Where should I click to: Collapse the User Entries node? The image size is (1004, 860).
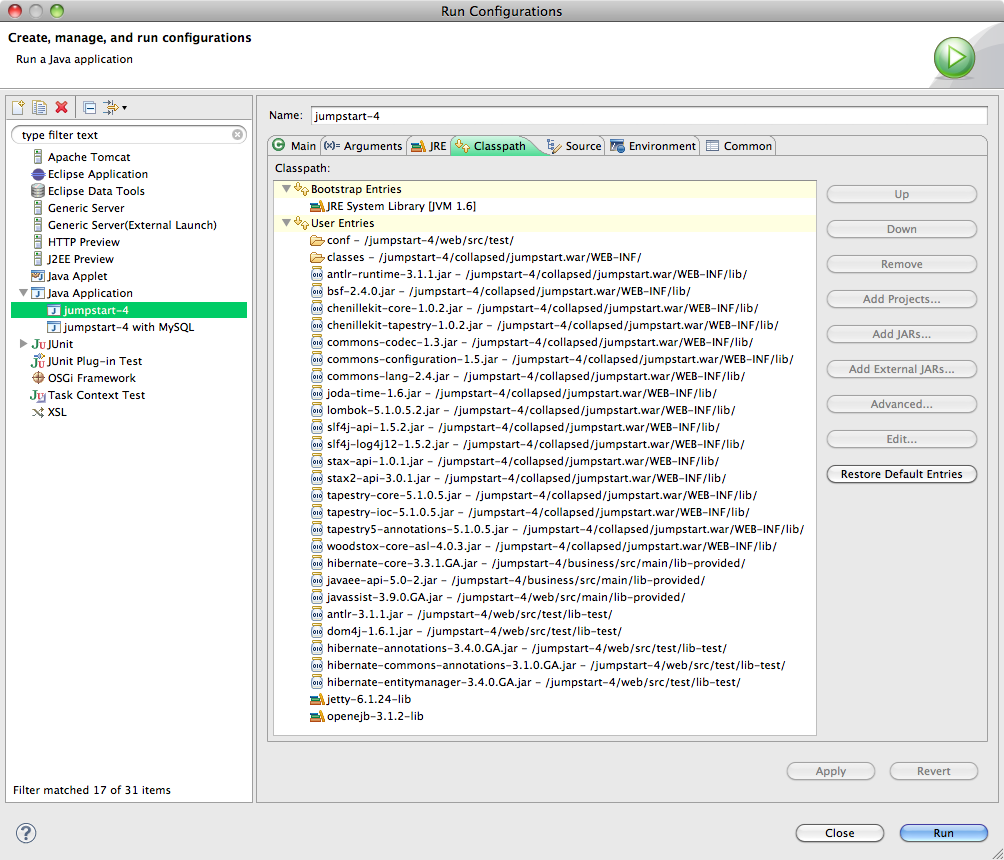(x=286, y=223)
